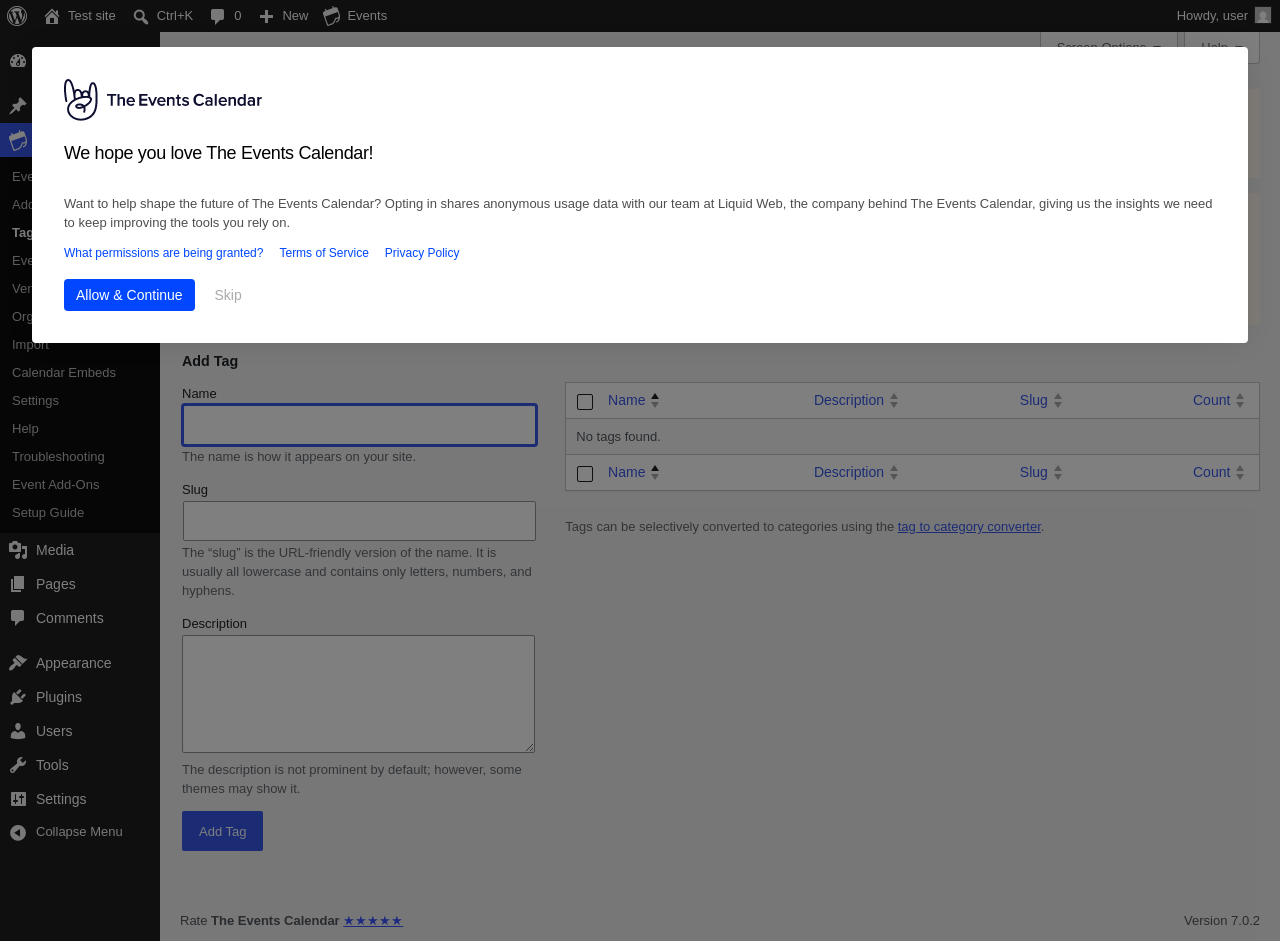
Task: Click Slug sort arrows in table footer
Action: pyautogui.click(x=1058, y=472)
